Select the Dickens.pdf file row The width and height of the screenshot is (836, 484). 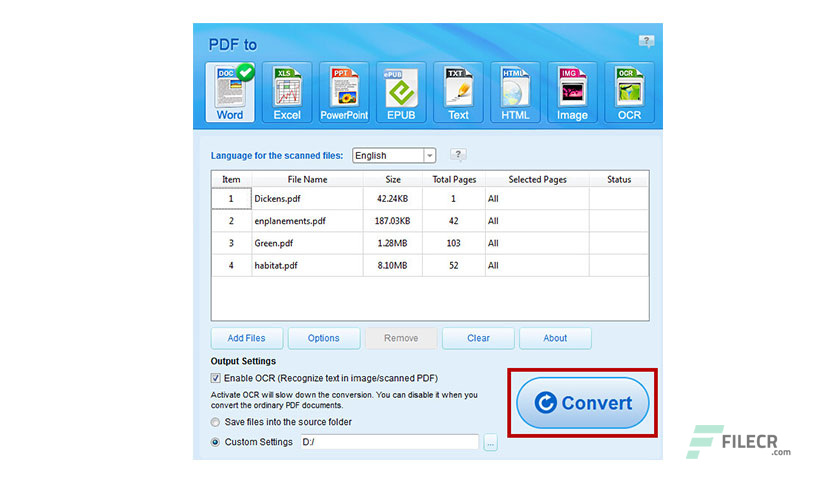[430, 199]
